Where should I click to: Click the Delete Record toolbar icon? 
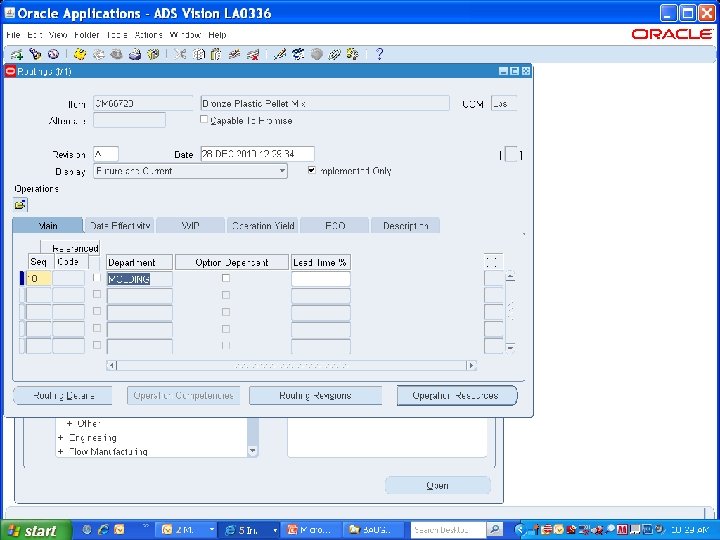pyautogui.click(x=253, y=55)
